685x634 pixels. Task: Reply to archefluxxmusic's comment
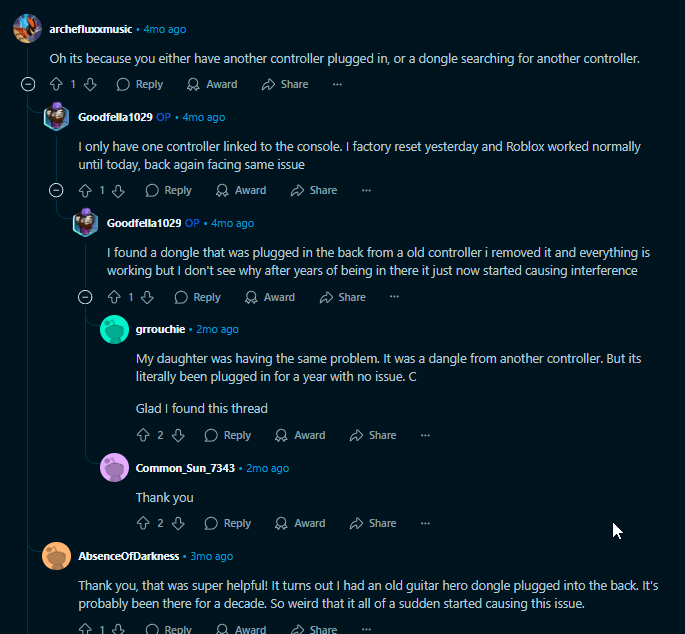pyautogui.click(x=139, y=85)
